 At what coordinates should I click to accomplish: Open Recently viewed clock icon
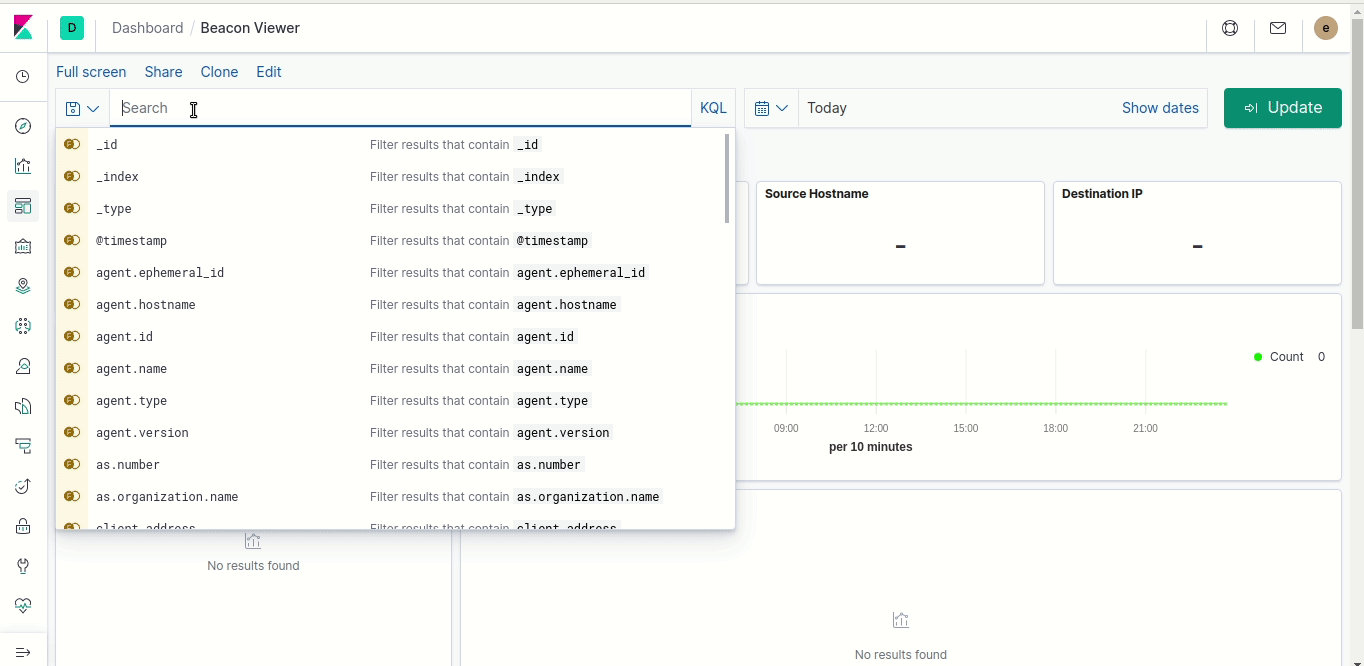23,77
